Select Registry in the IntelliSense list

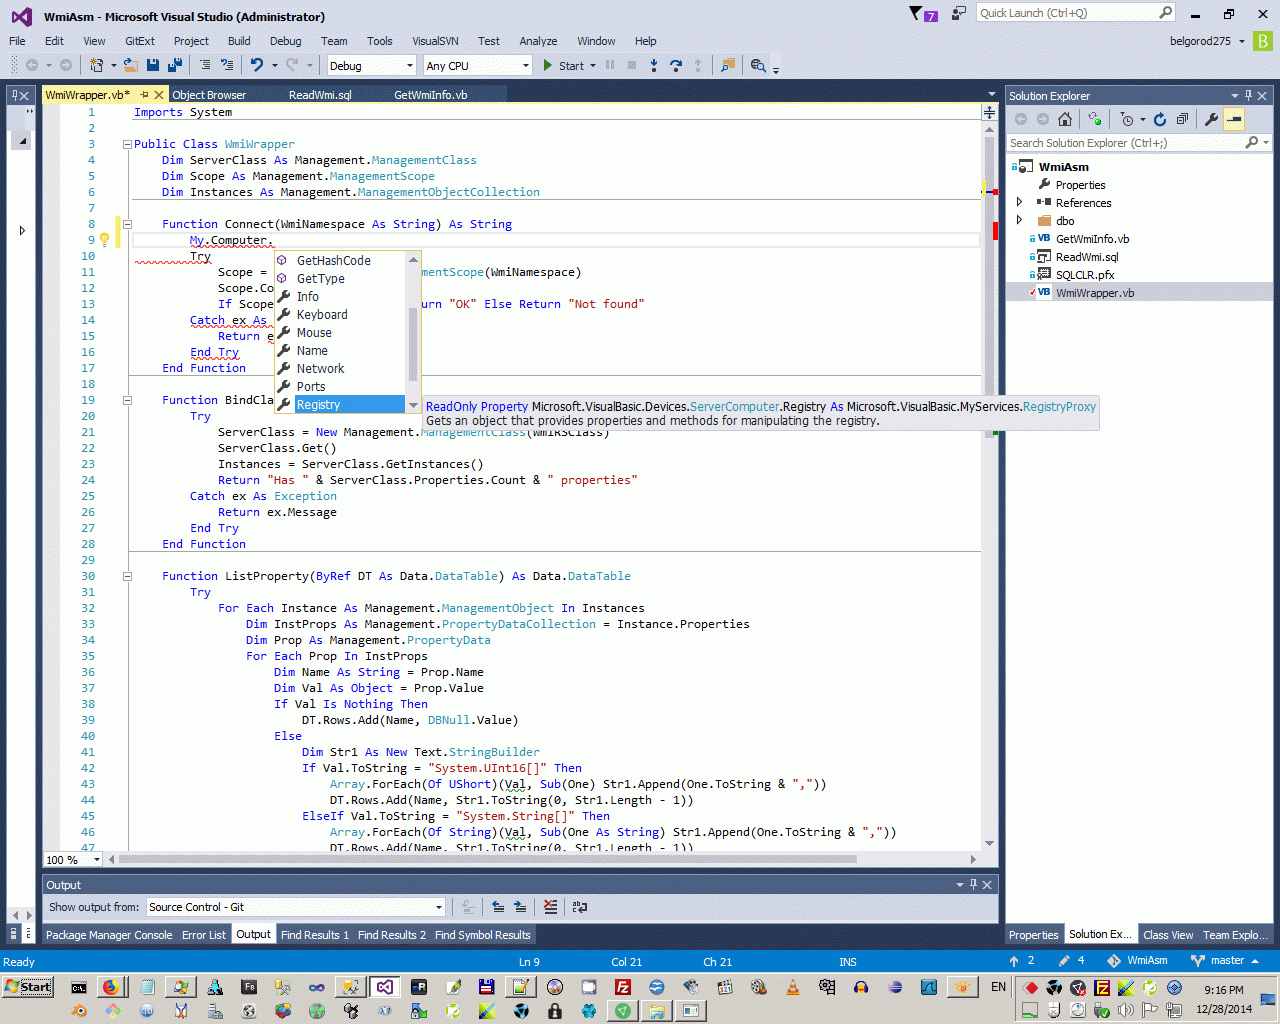click(319, 405)
